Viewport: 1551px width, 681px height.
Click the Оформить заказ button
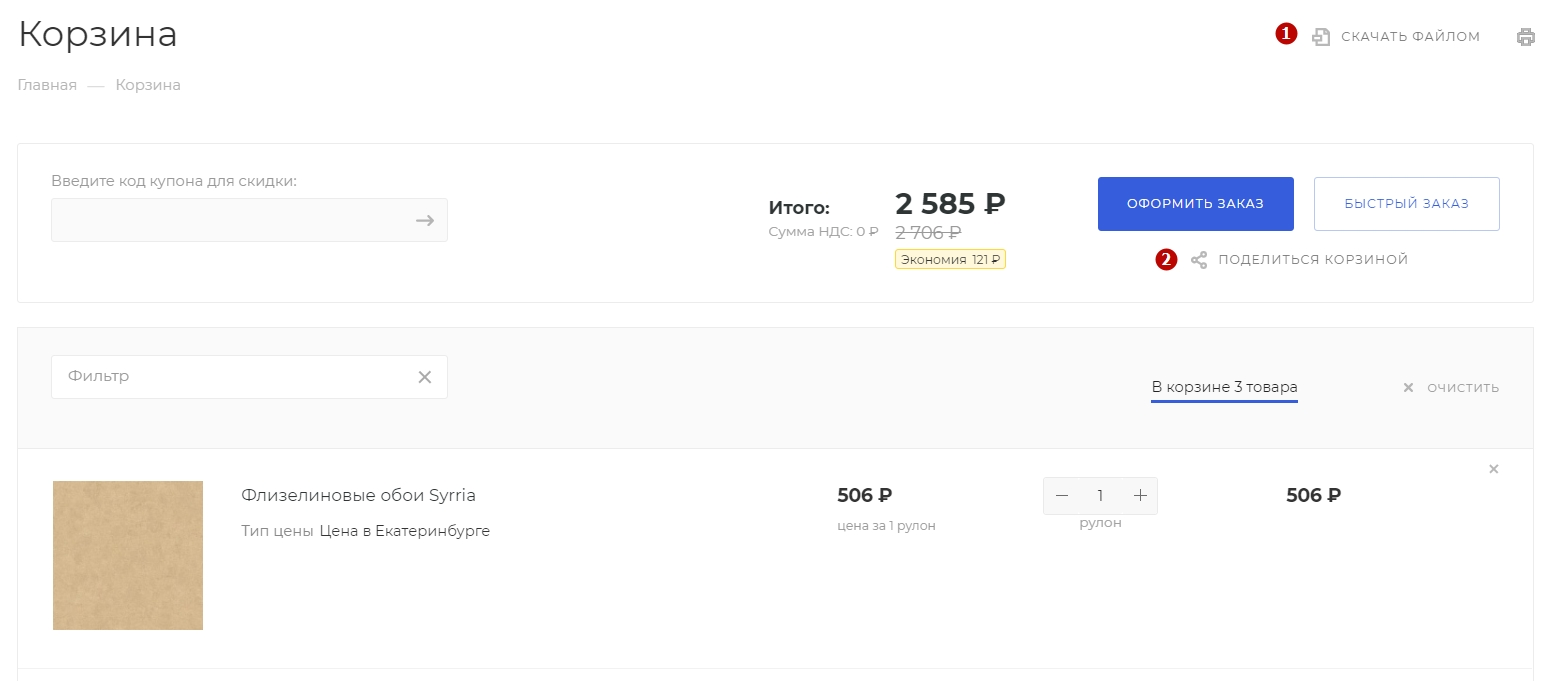coord(1196,204)
